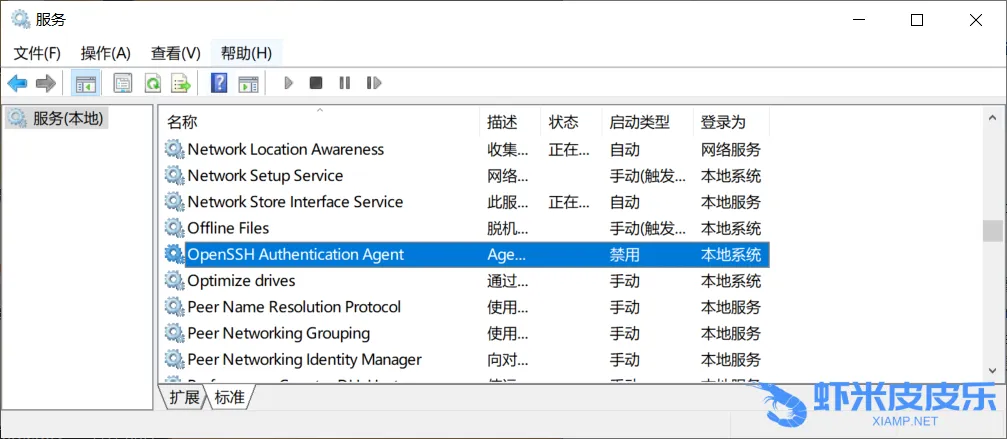Open the Properties toolbar icon
This screenshot has width=1007, height=439.
(122, 83)
